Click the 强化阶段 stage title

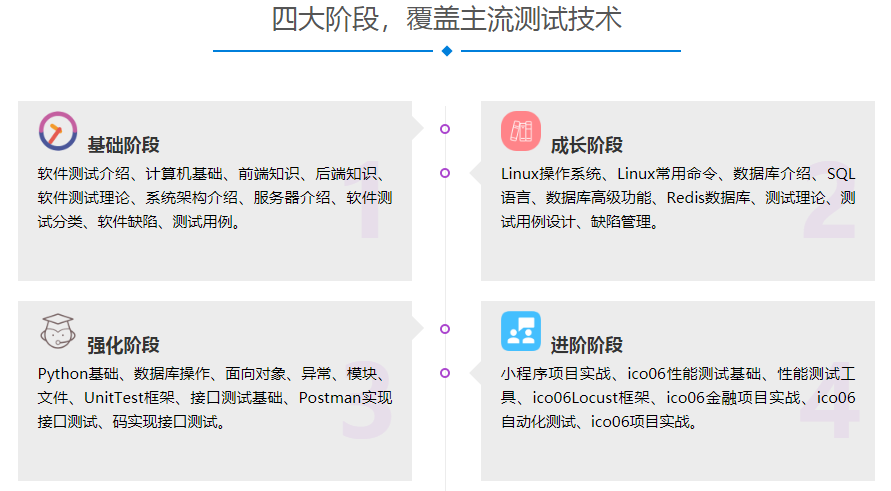tap(123, 345)
